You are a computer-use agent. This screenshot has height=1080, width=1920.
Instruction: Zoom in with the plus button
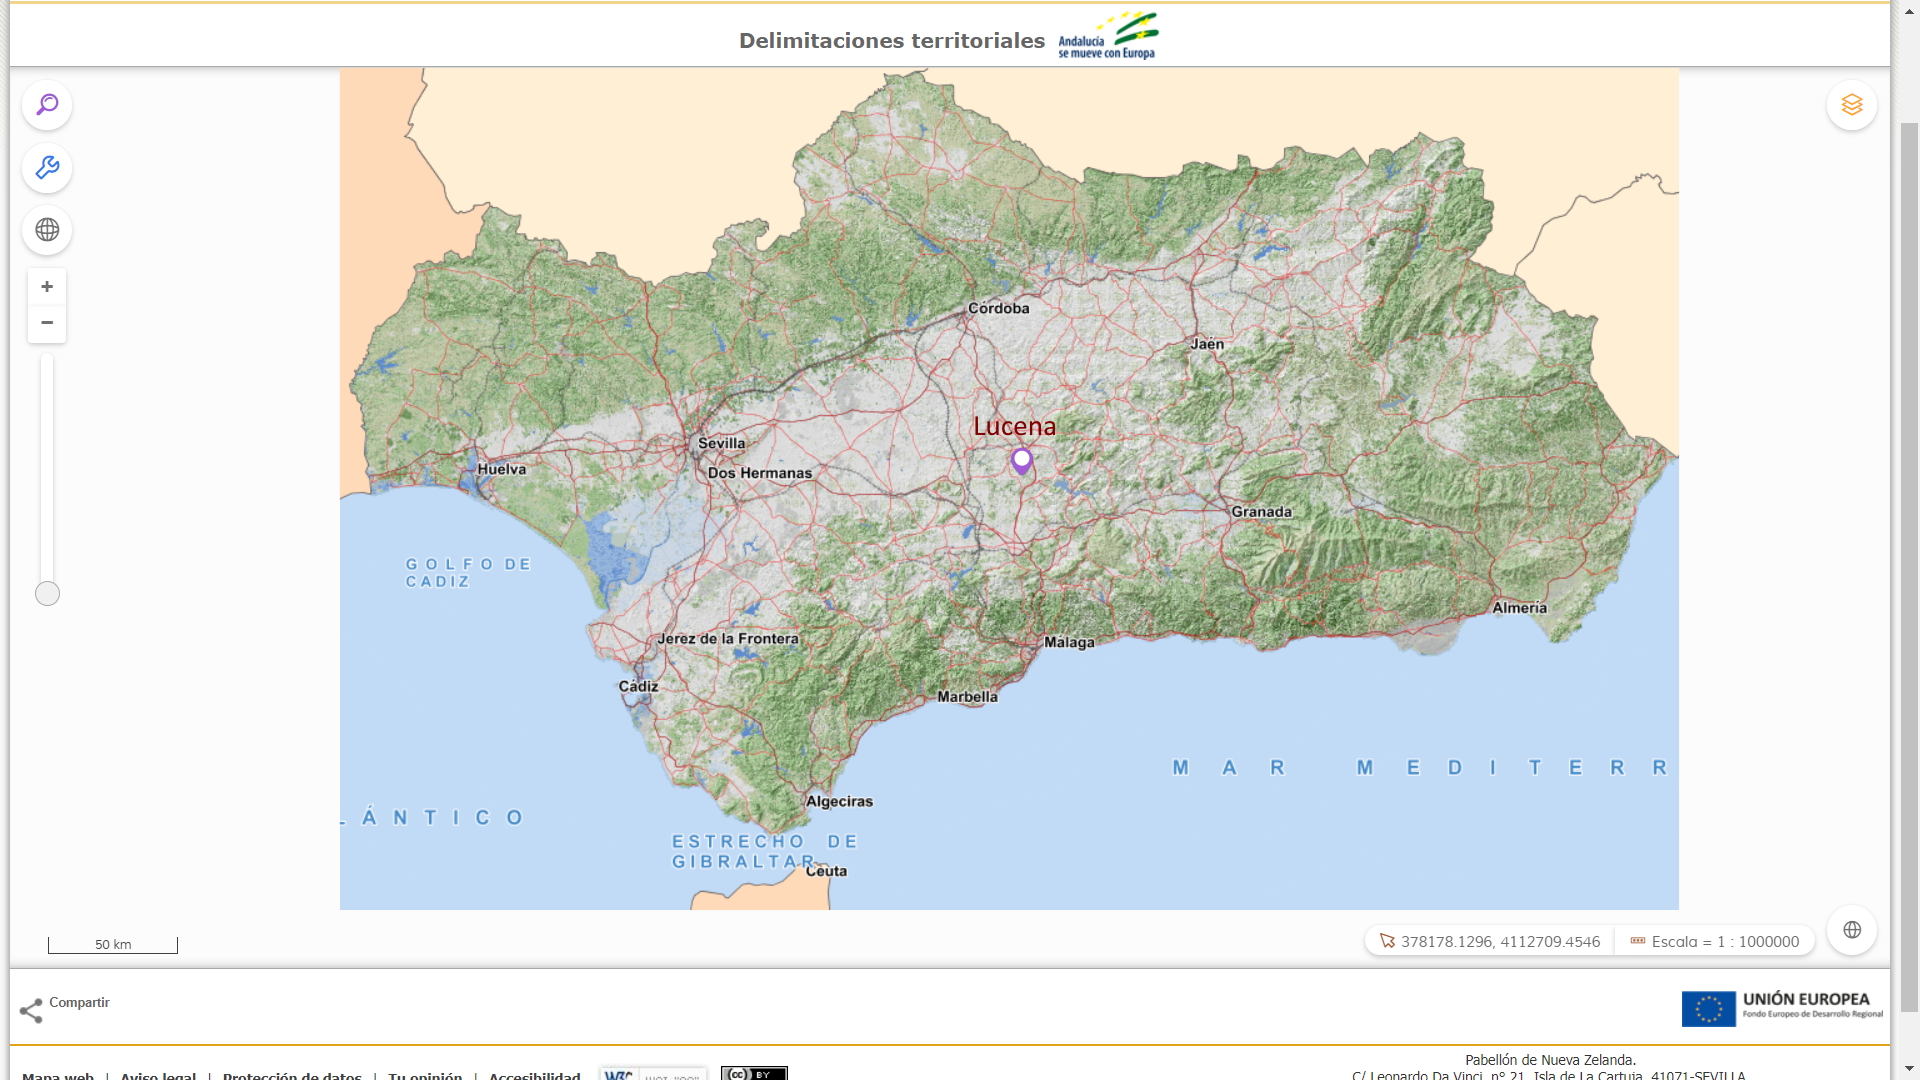pyautogui.click(x=47, y=287)
